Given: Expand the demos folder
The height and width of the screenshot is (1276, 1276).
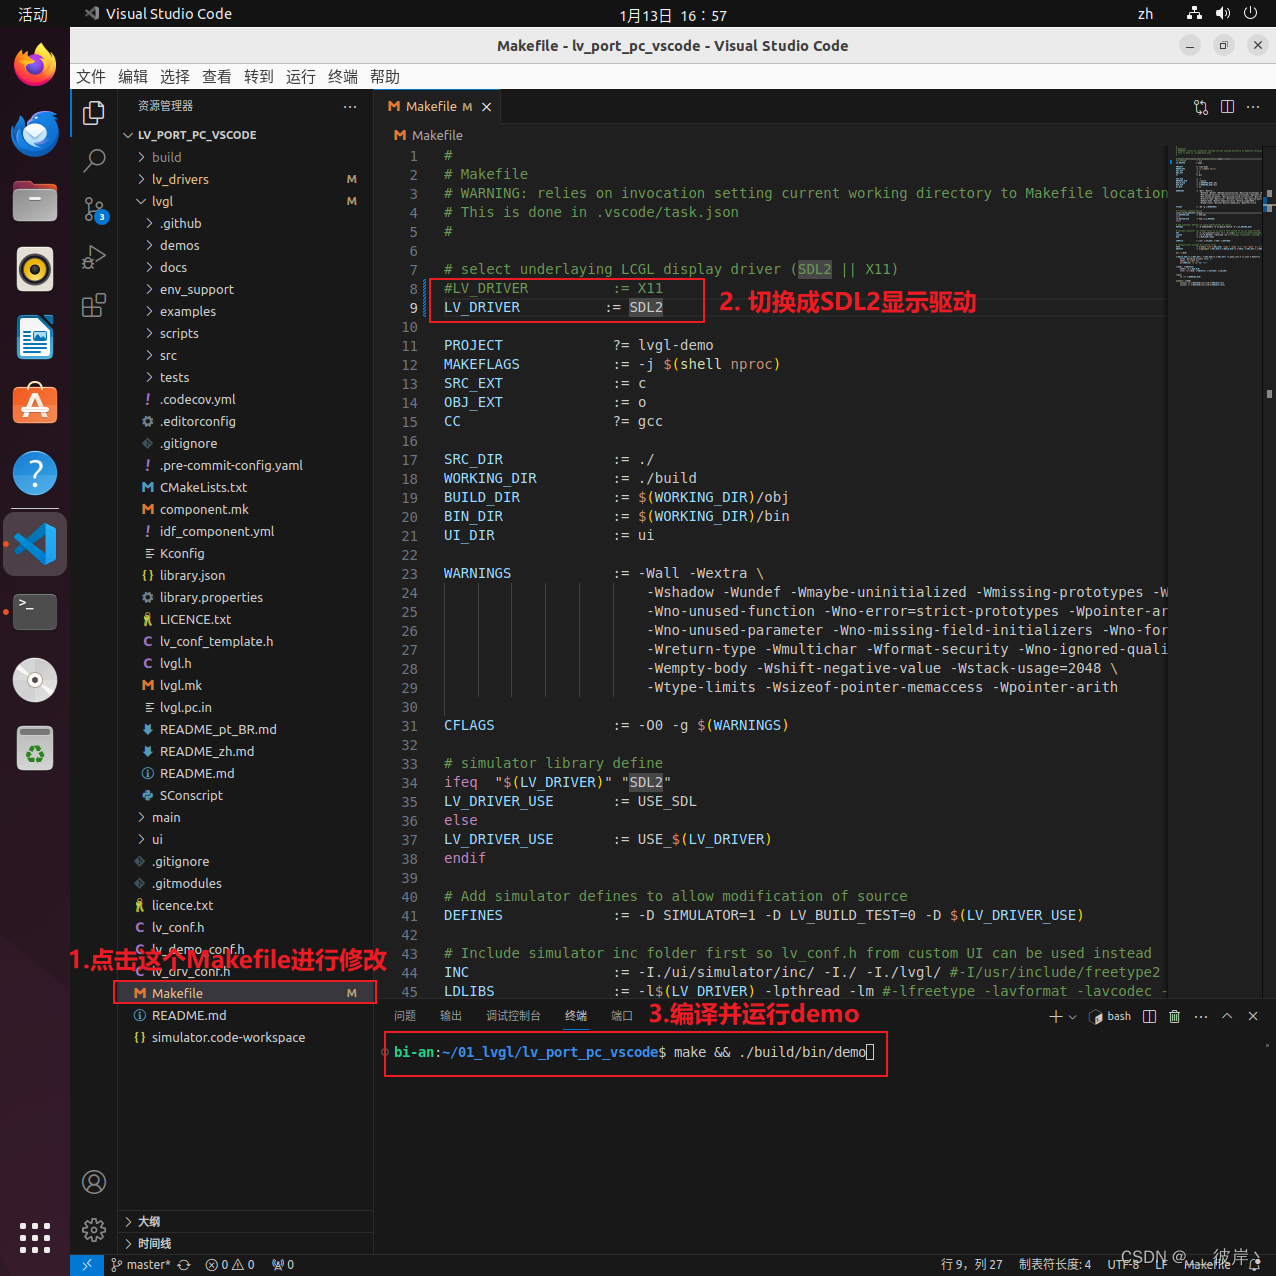Looking at the screenshot, I should [179, 245].
